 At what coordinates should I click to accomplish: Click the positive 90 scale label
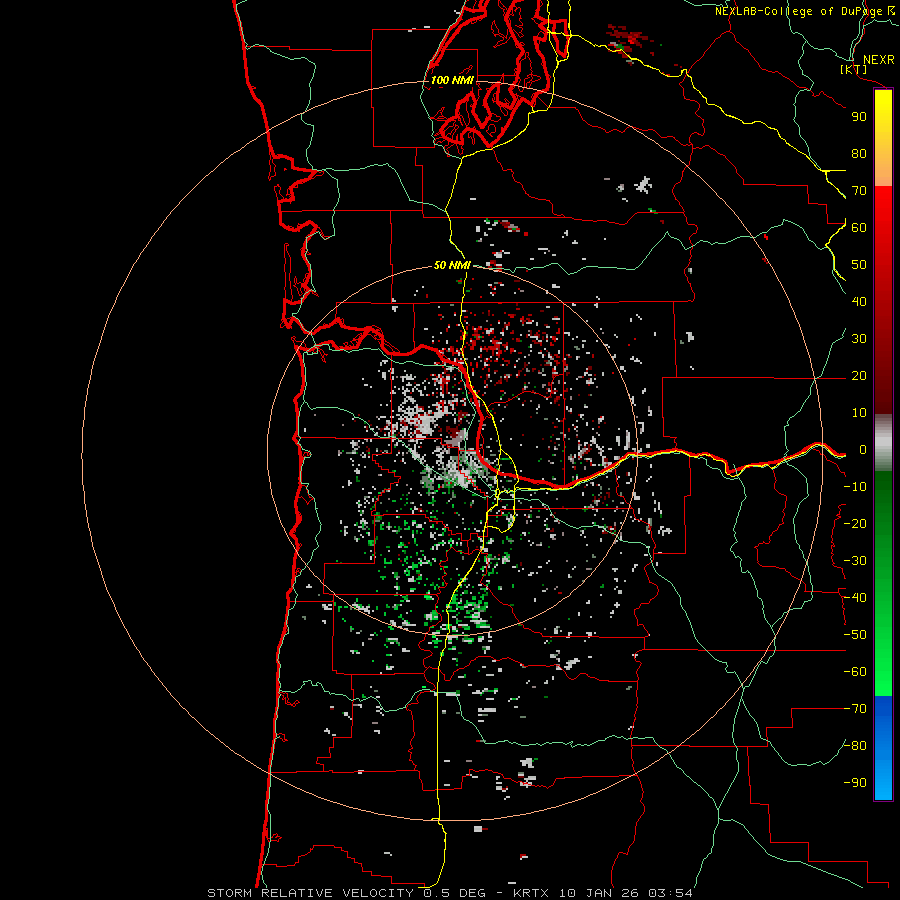(859, 117)
